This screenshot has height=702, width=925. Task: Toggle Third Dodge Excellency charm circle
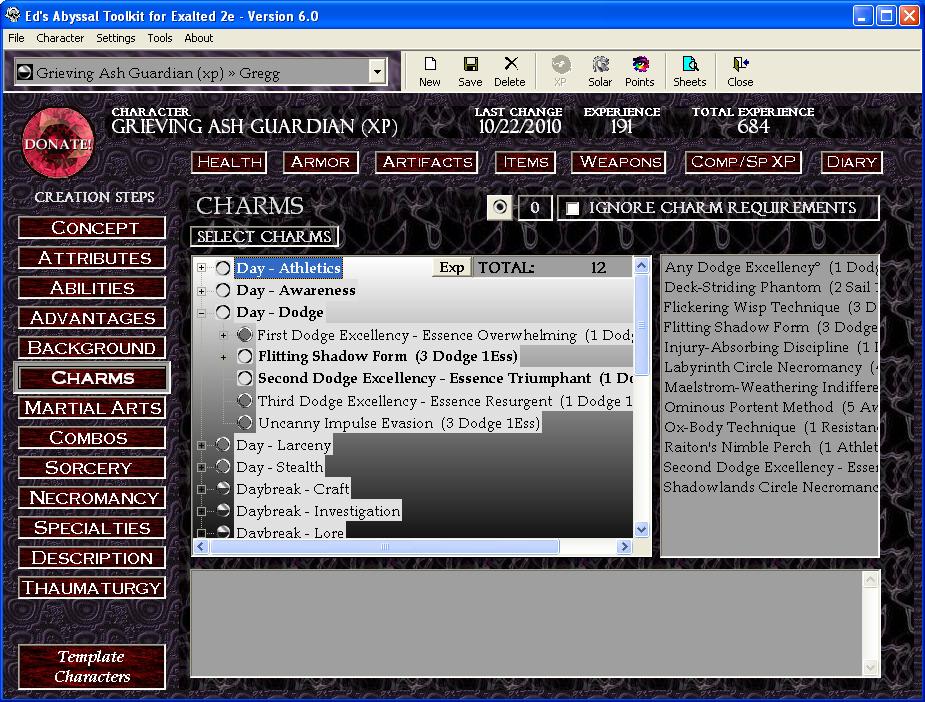(x=245, y=401)
